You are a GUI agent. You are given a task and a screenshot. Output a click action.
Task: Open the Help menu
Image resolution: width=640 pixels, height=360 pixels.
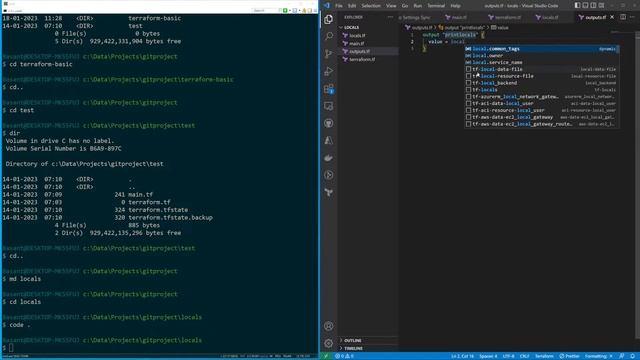coord(456,6)
